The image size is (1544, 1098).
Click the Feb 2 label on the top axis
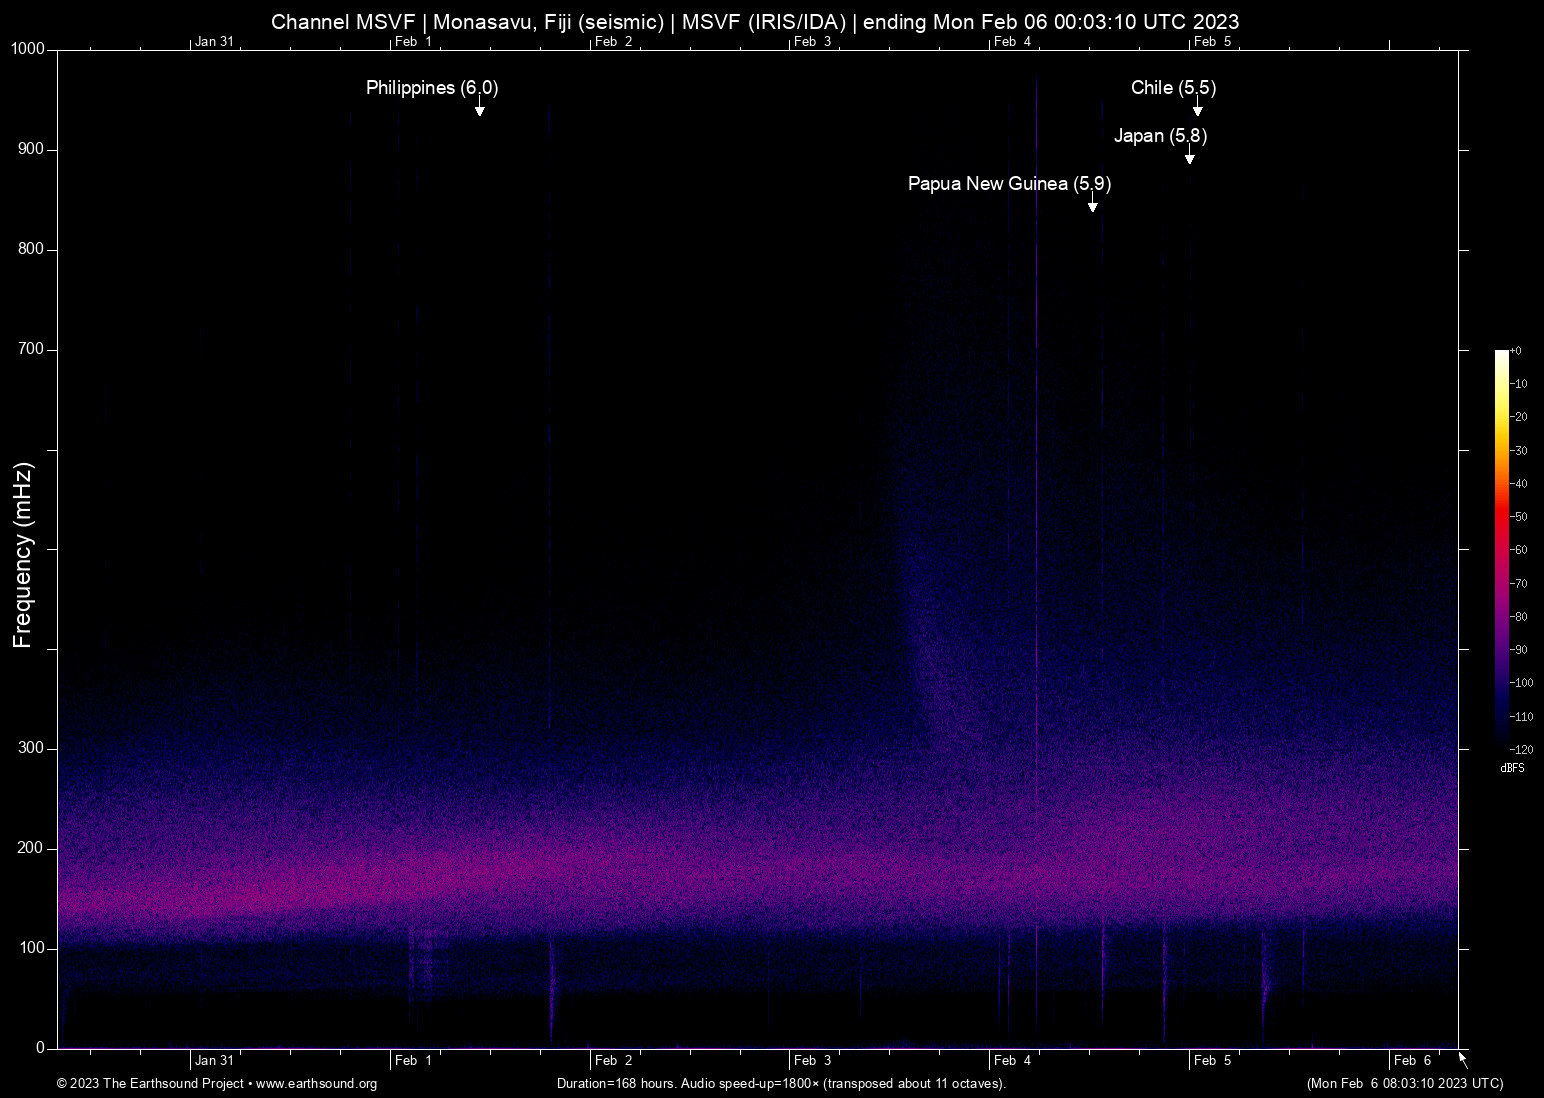click(613, 41)
